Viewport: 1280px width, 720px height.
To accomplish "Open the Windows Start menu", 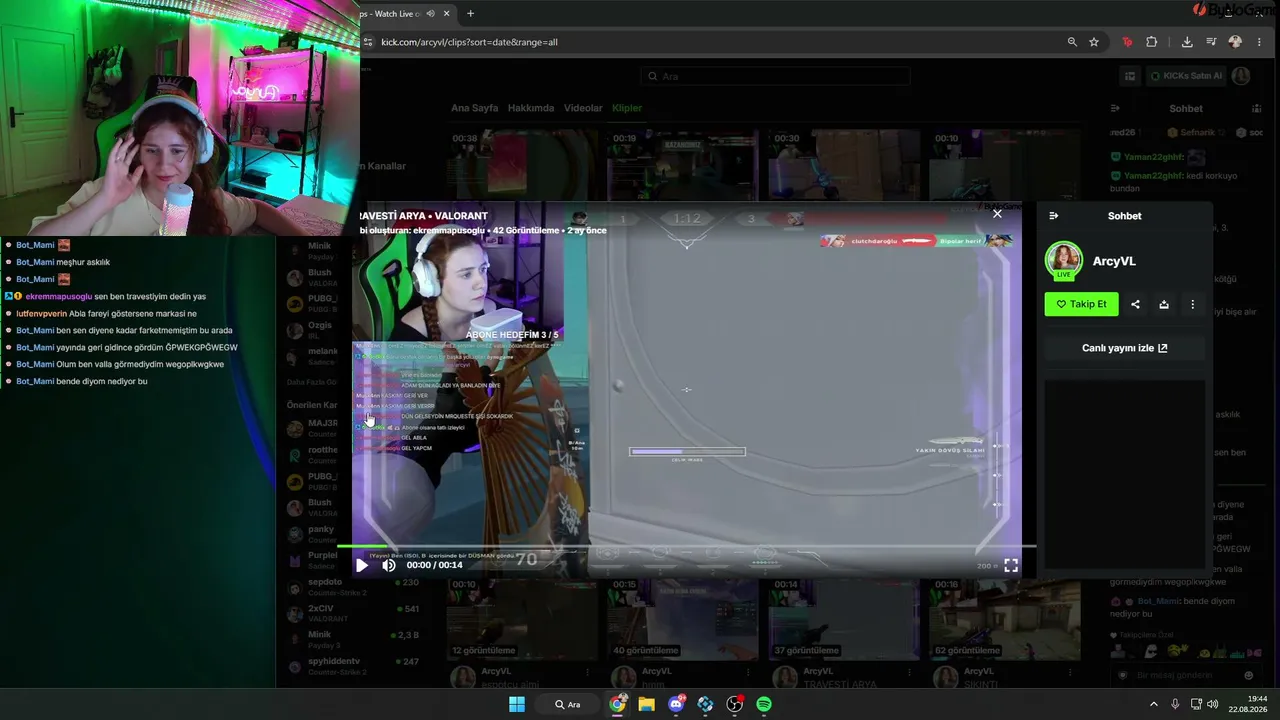I will (517, 704).
